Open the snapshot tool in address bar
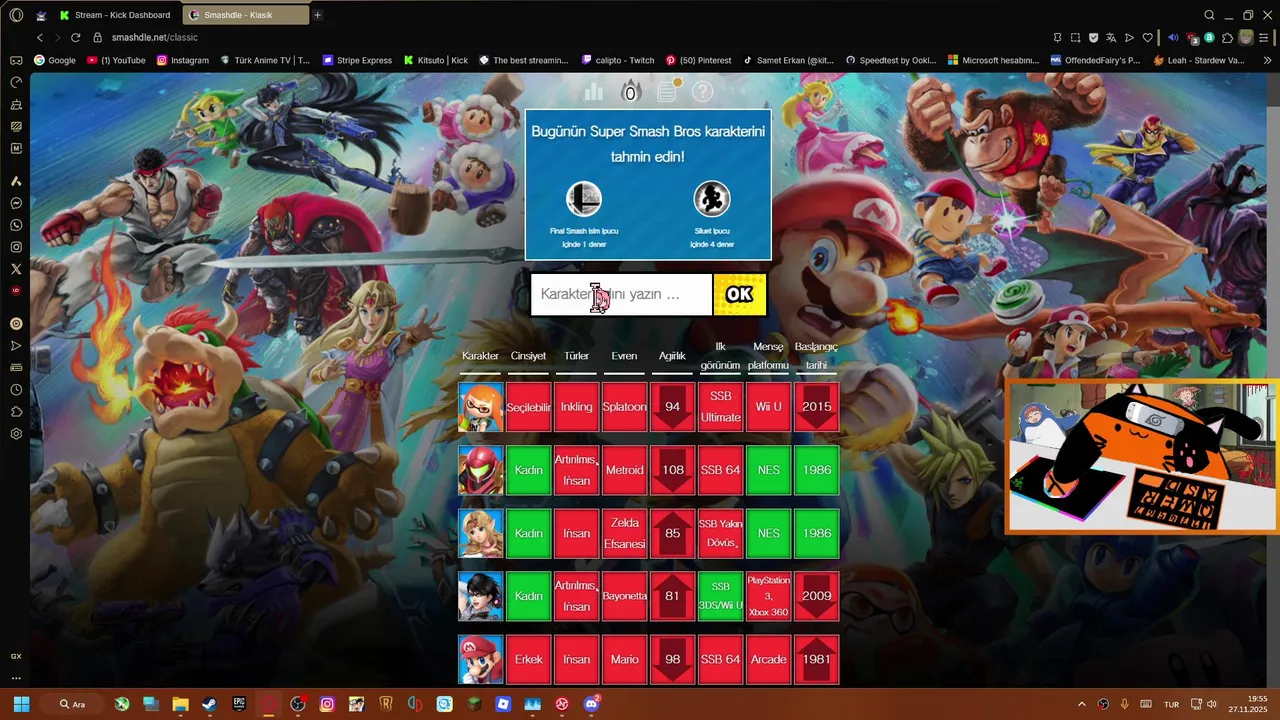The image size is (1280, 720). 1075,37
